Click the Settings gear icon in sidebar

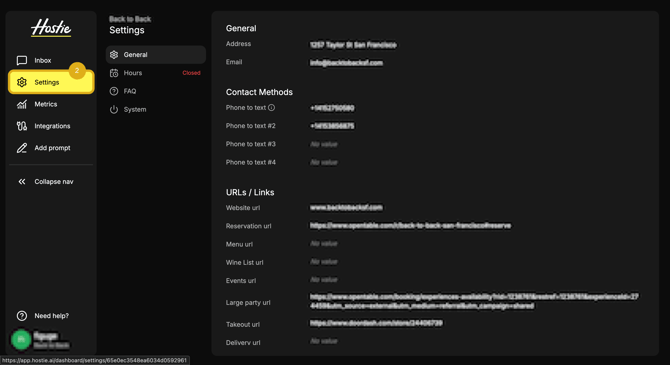(22, 82)
